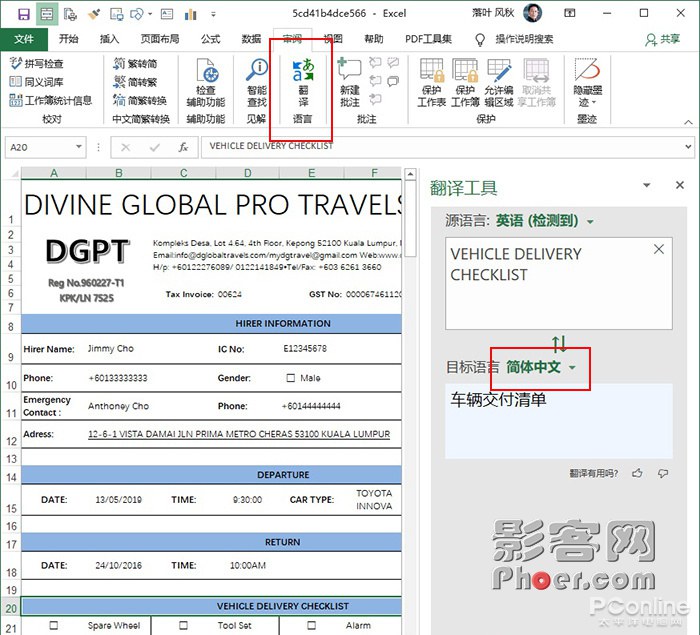Run spelling check 拼写检查
Screen dimensions: 700x635
[x=37, y=63]
